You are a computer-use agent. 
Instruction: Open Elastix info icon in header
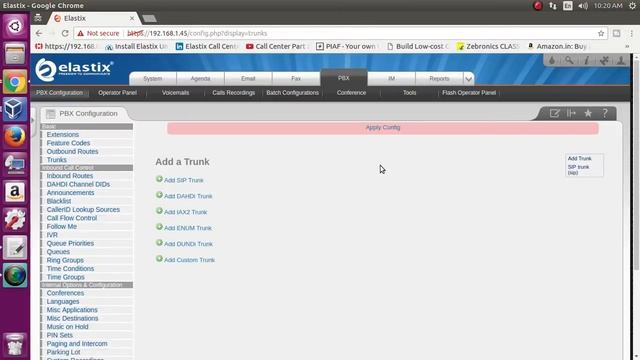(x=587, y=60)
